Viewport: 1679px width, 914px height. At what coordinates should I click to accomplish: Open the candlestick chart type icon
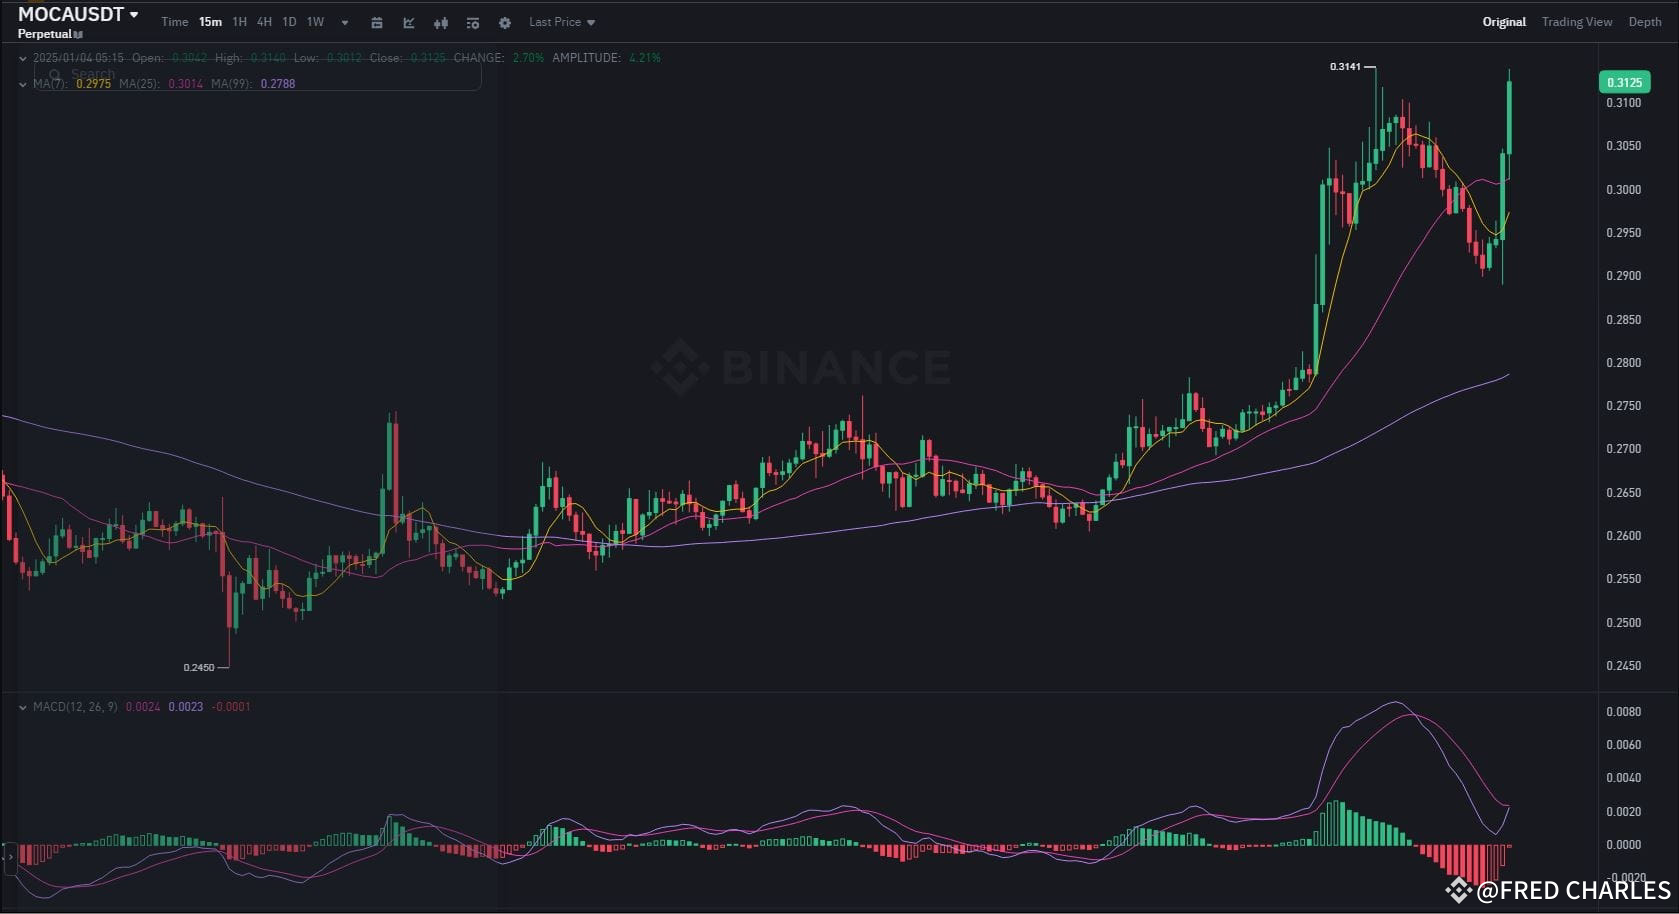[x=441, y=22]
